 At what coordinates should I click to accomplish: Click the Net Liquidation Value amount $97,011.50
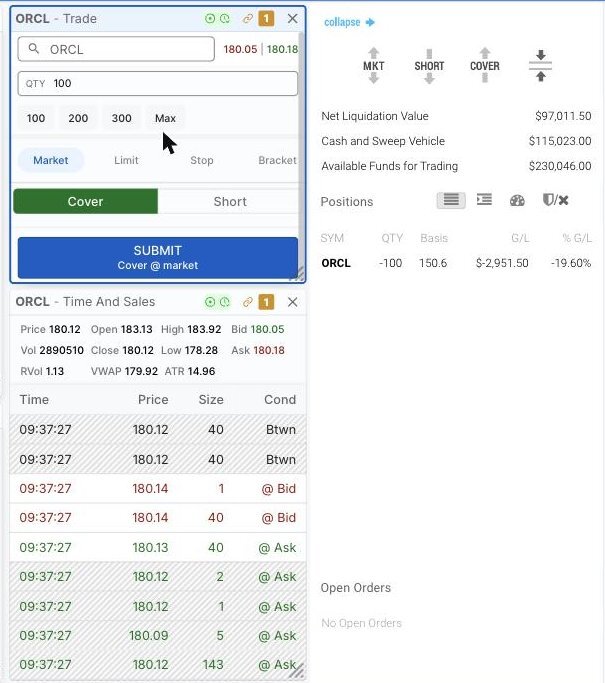[x=563, y=116]
